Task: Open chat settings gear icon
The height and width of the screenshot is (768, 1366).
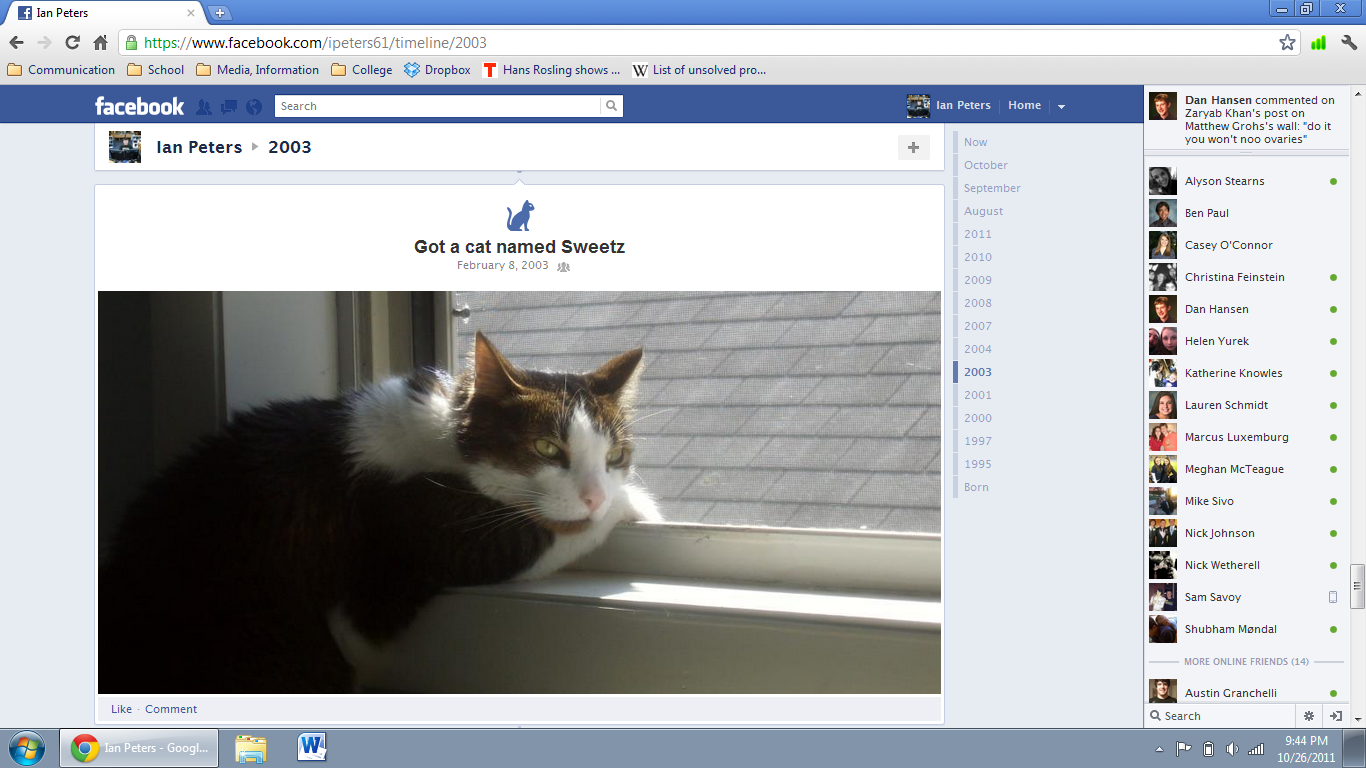Action: click(1309, 716)
